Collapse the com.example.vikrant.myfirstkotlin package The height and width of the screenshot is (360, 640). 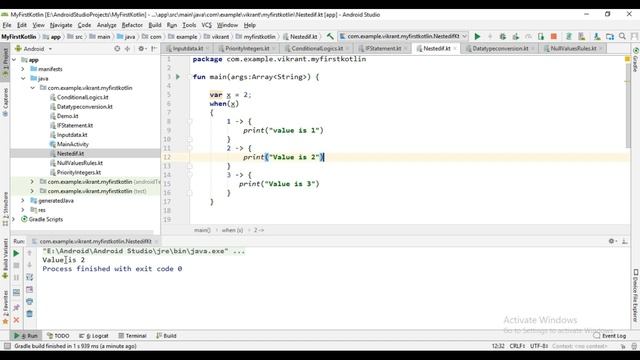(x=32, y=88)
